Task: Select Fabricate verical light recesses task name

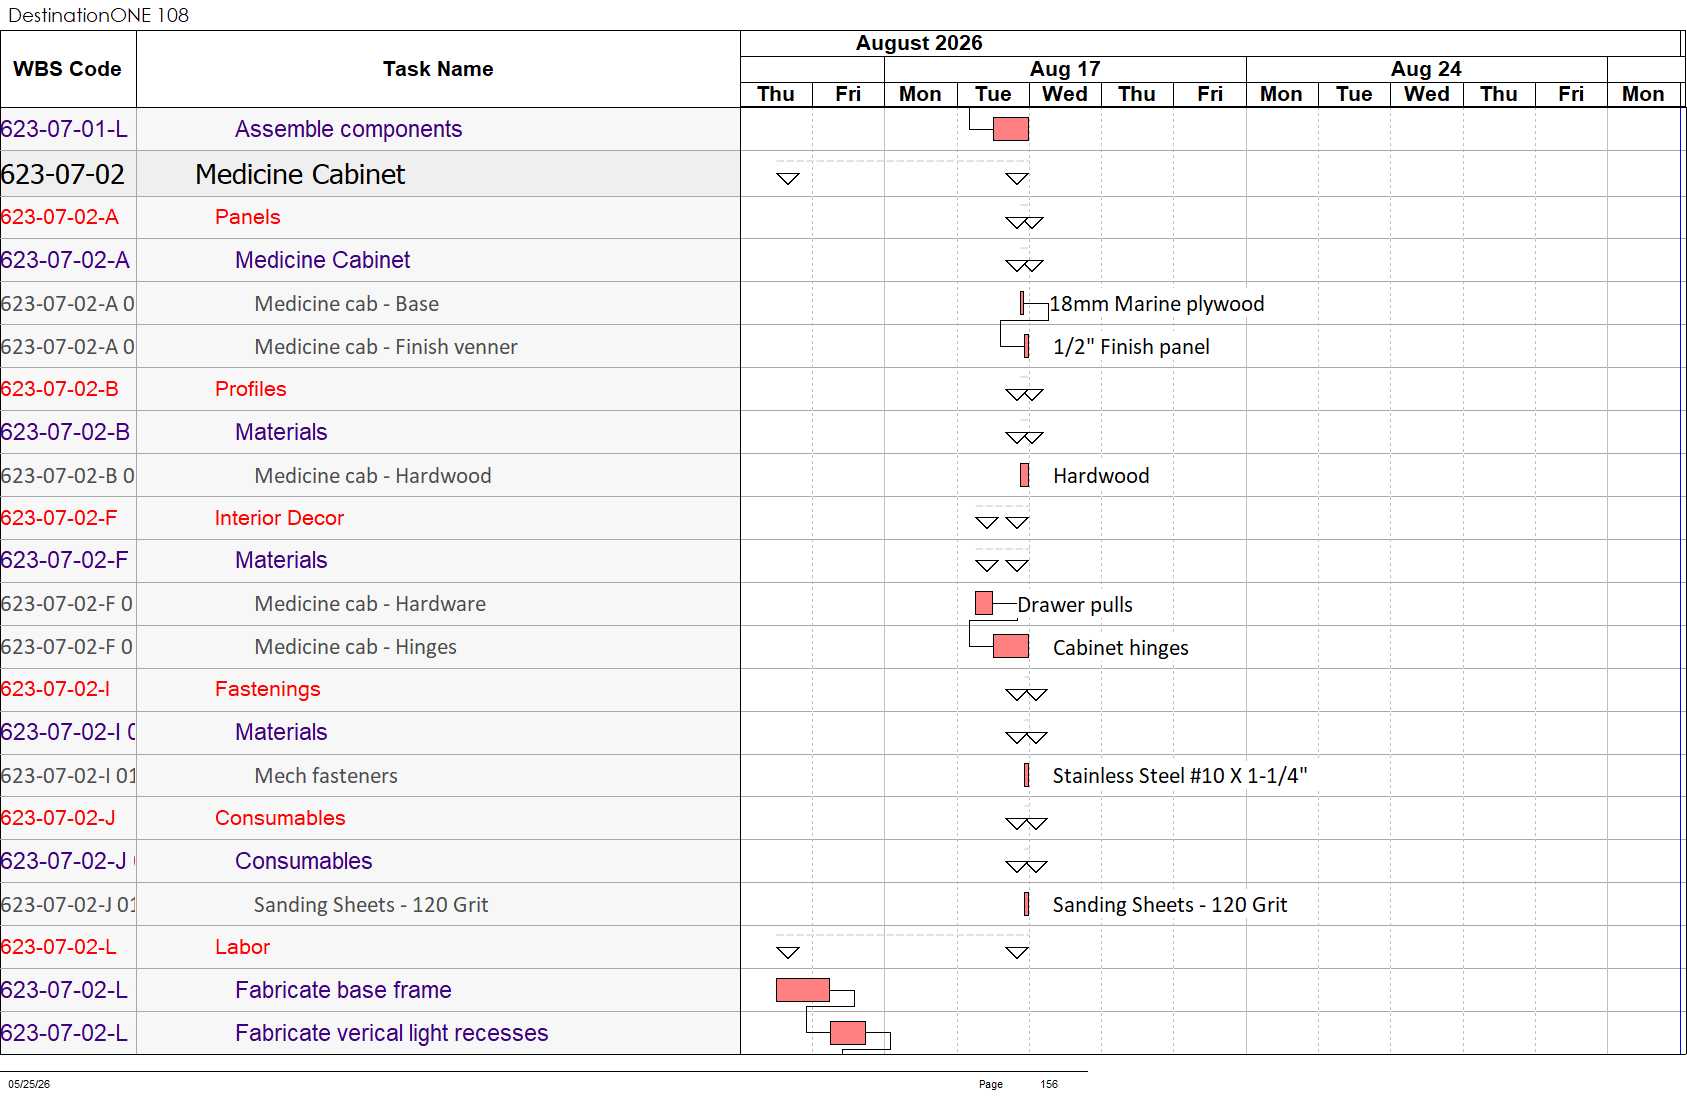Action: point(391,1033)
